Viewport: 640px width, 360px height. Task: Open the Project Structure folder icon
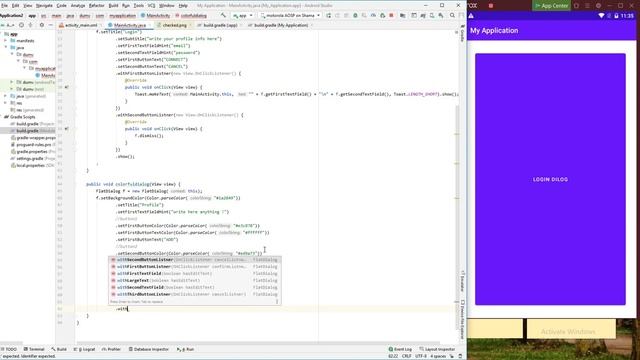click(402, 16)
